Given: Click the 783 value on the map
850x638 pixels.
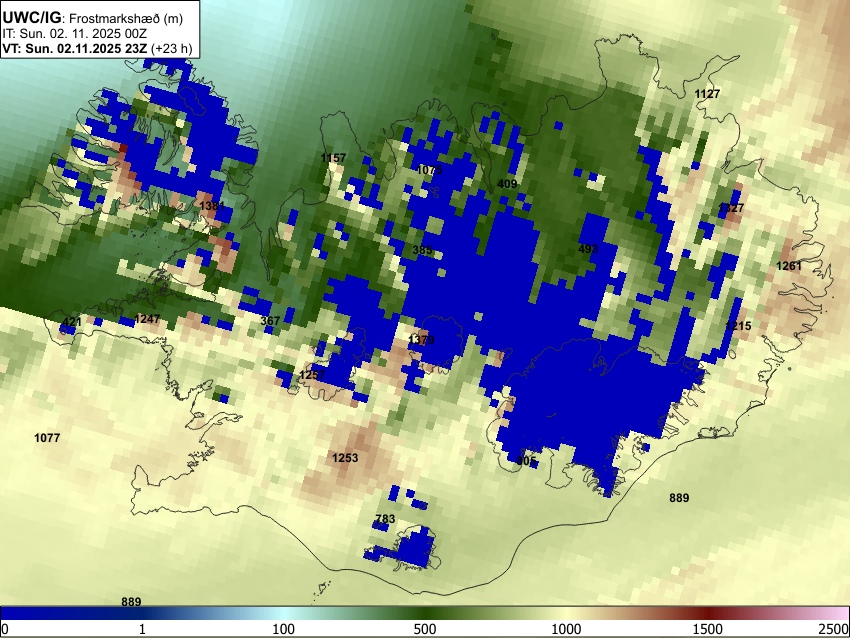Looking at the screenshot, I should pos(385,519).
